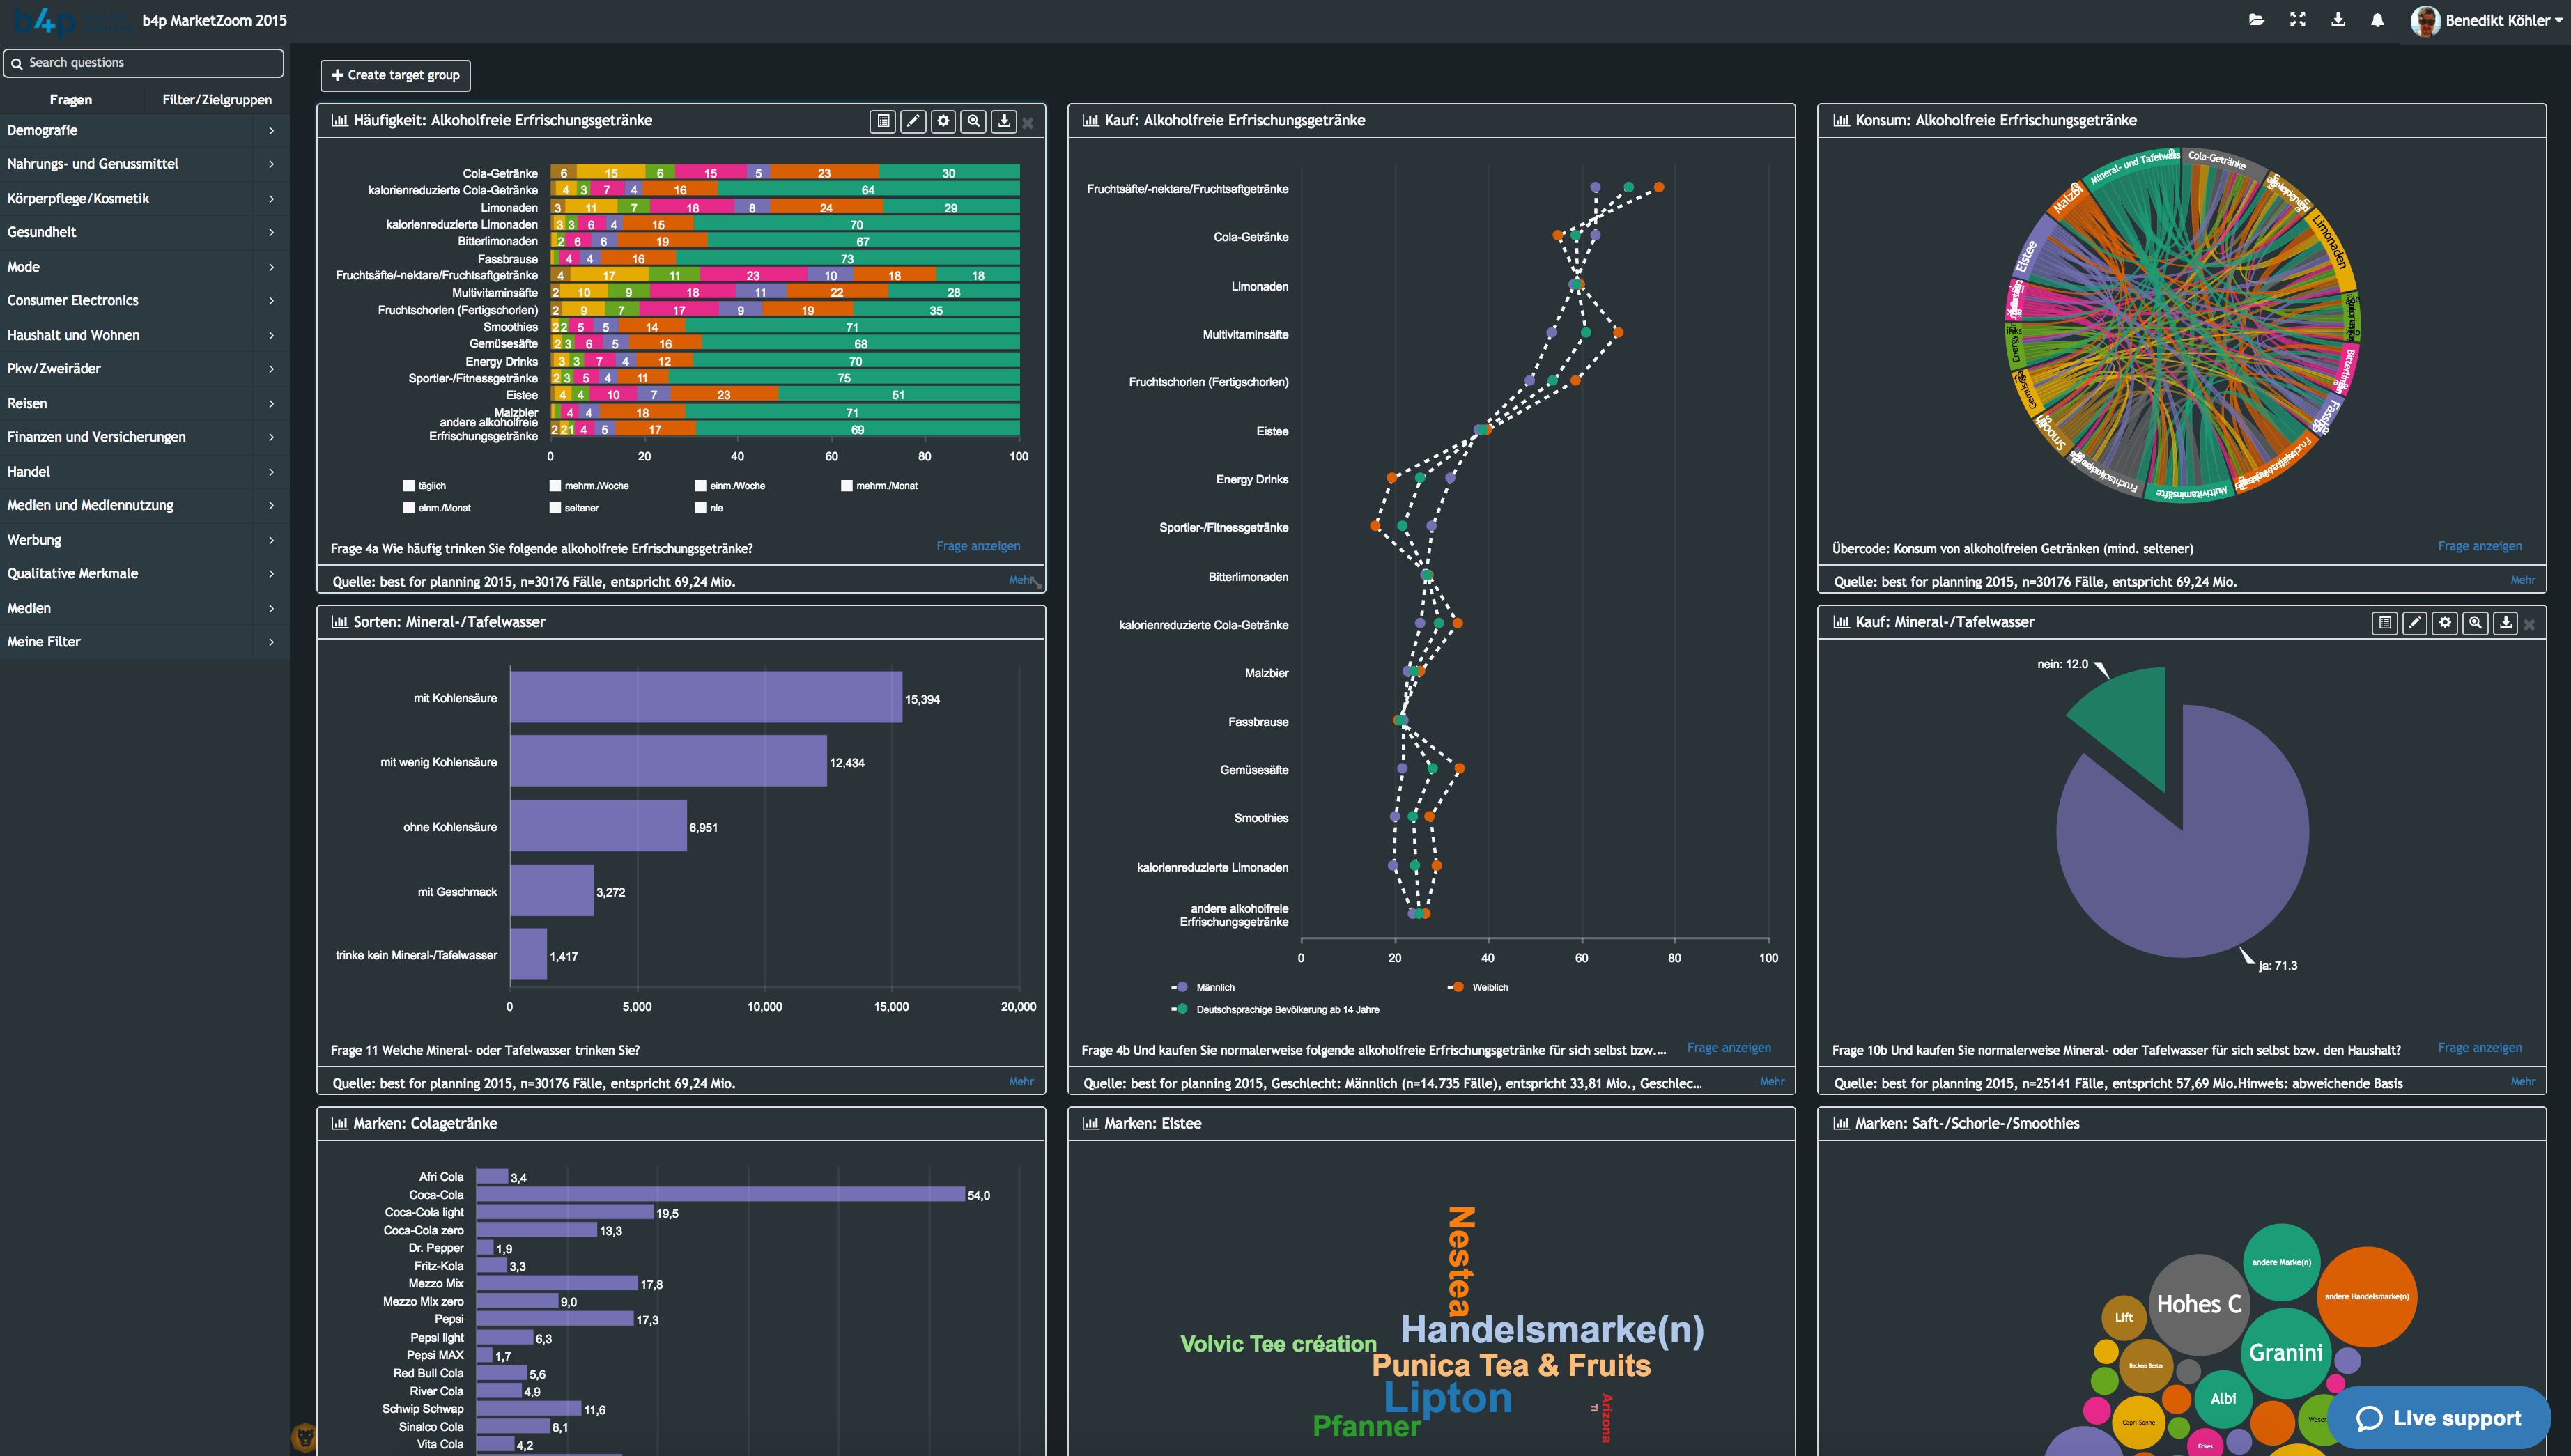
Task: Switch to Filter/Zielgruppen tab
Action: pos(217,100)
